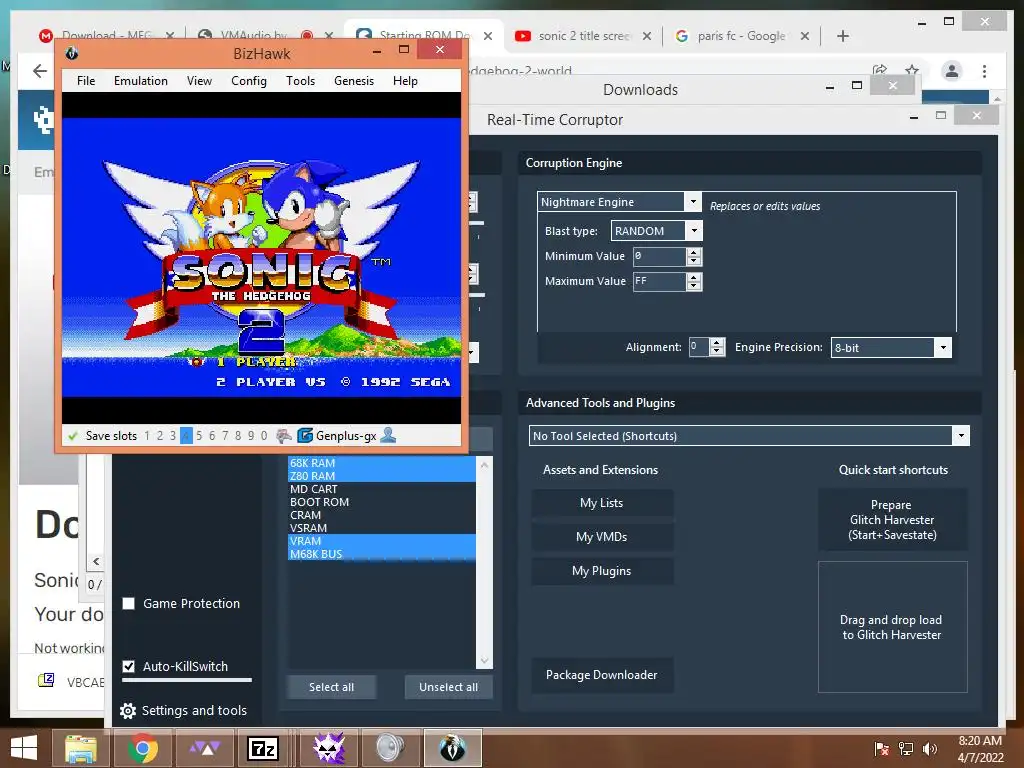This screenshot has height=768, width=1024.
Task: Open BizHawk Emulation menu
Action: point(140,80)
